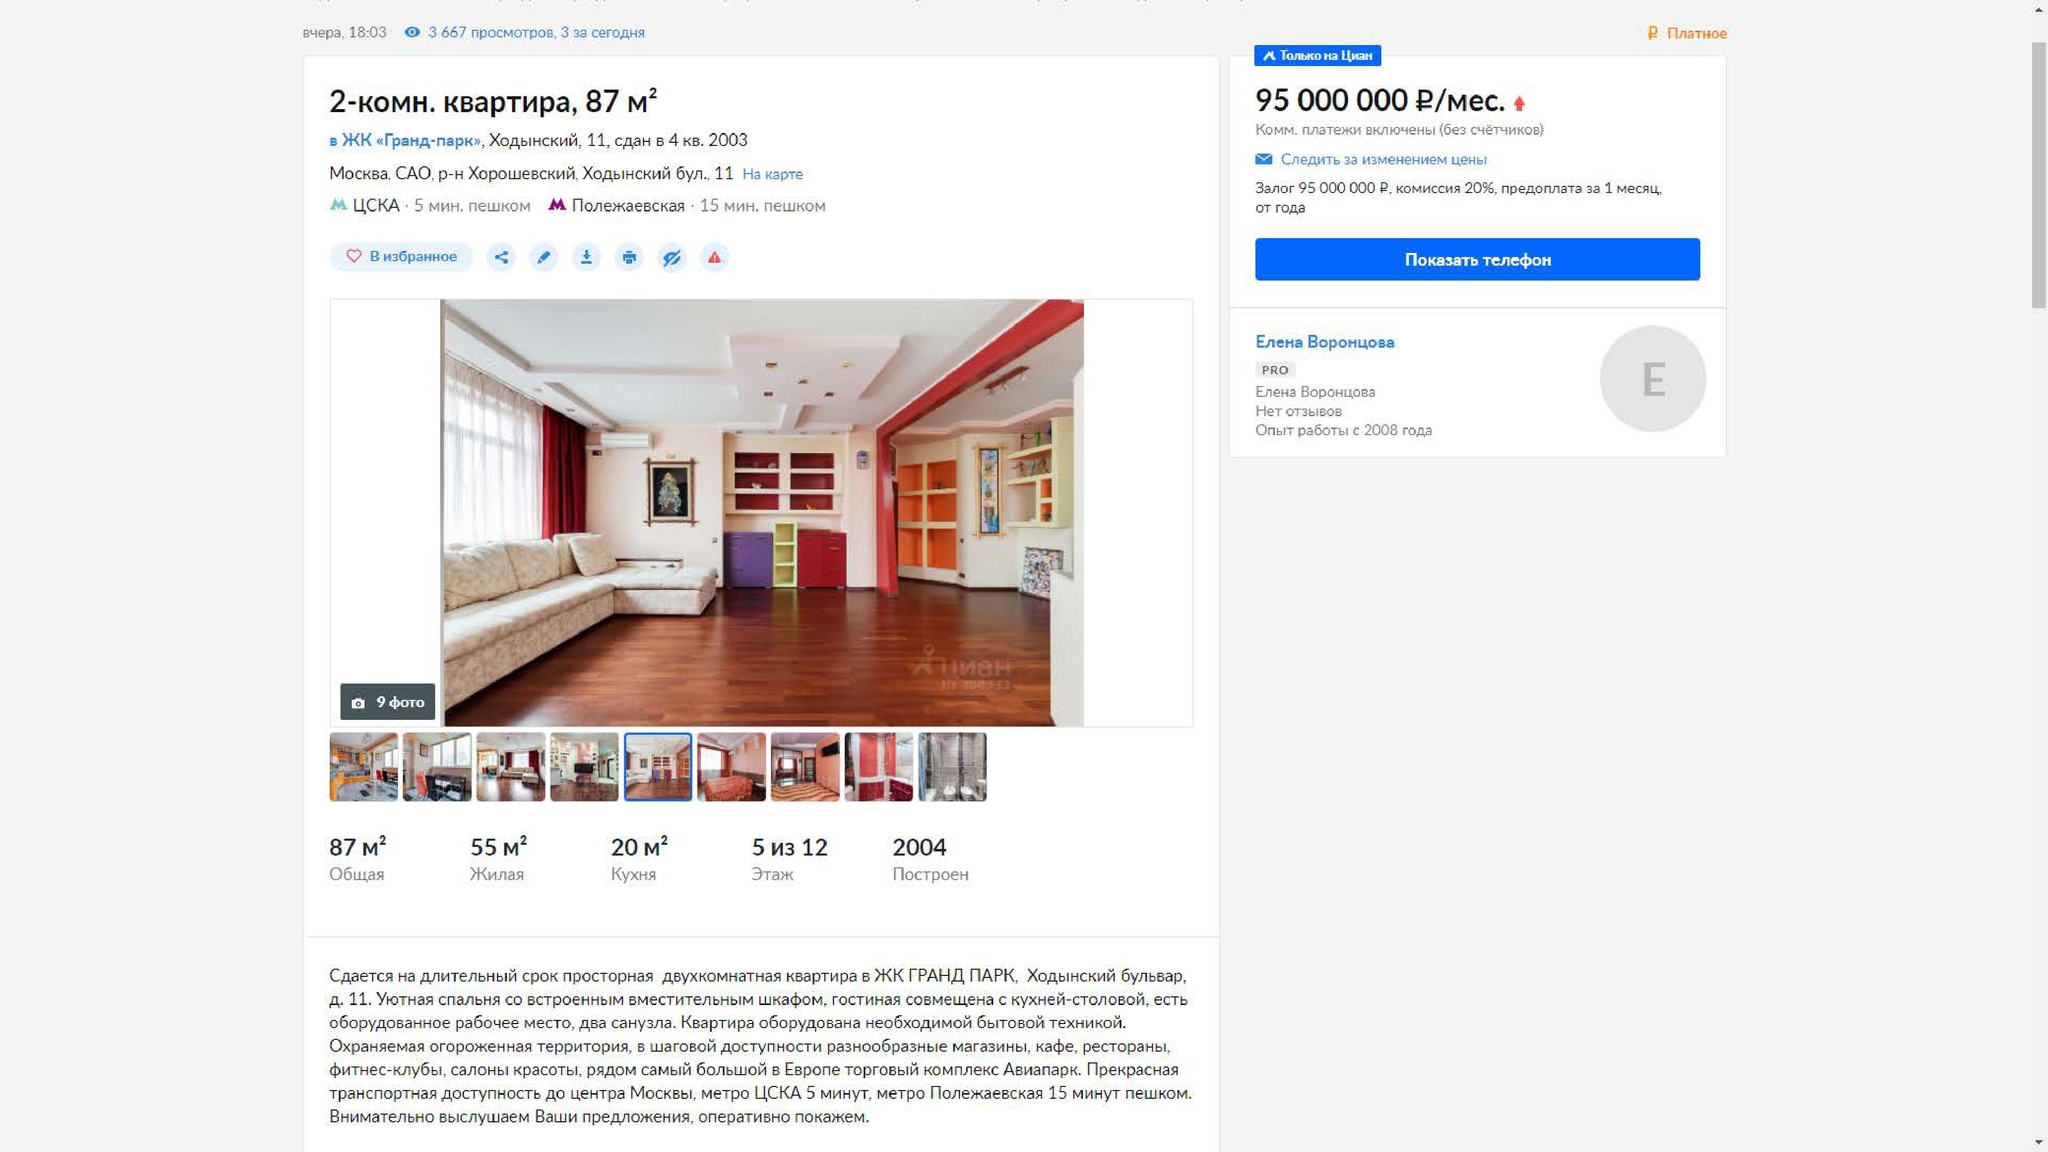Click the 9 фото badge on gallery
This screenshot has height=1152, width=2048.
click(388, 702)
